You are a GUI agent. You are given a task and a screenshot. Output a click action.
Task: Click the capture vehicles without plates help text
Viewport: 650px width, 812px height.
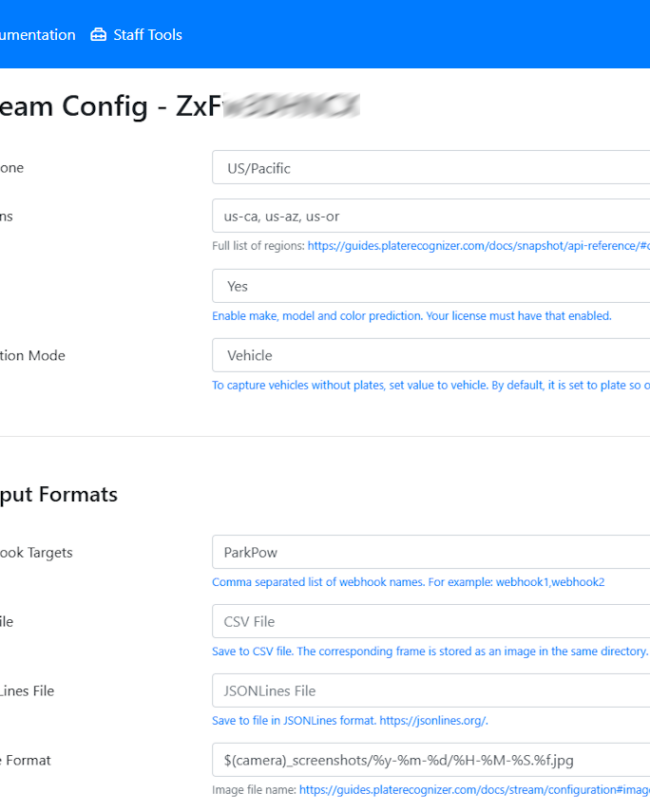(x=431, y=385)
